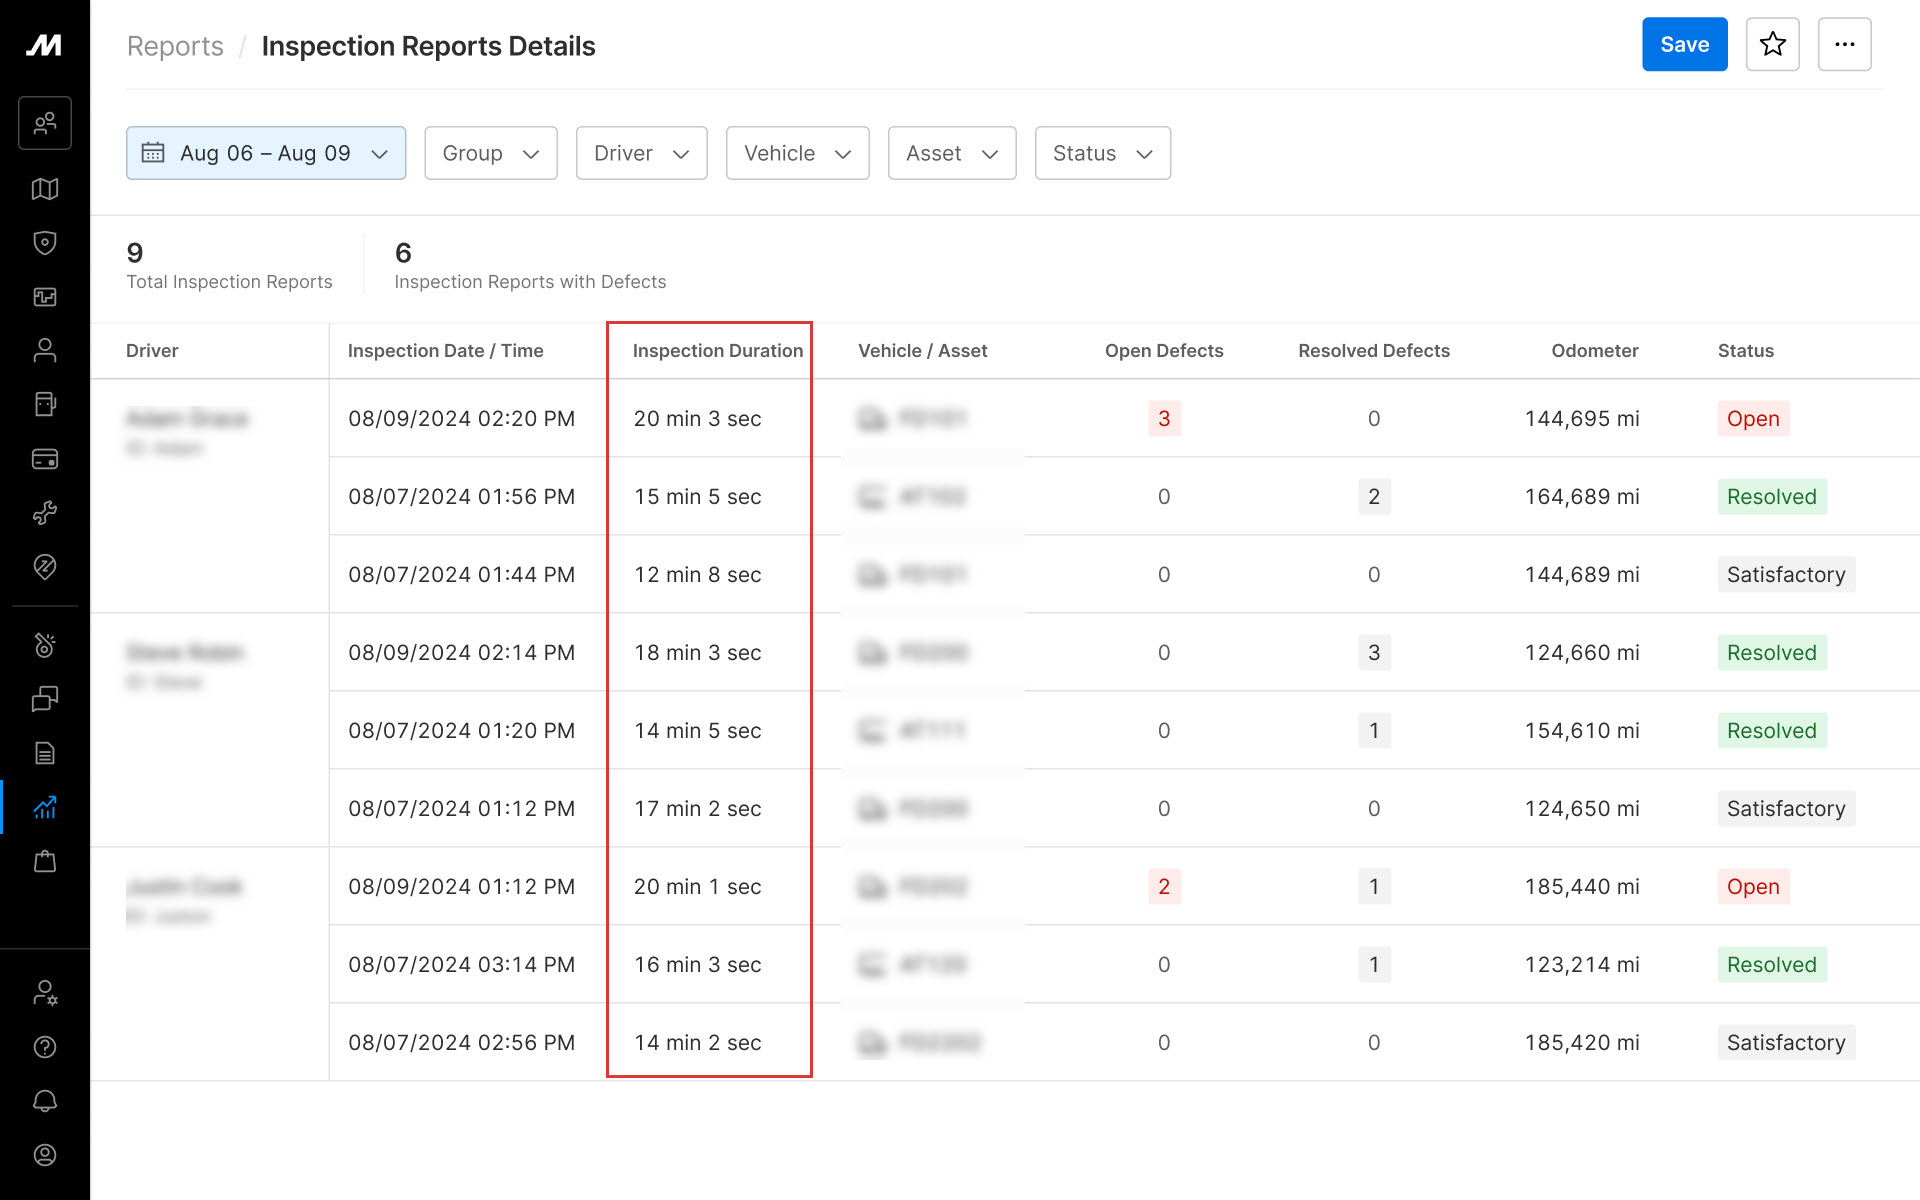1920x1200 pixels.
Task: Click the Odometer column header
Action: (1595, 351)
